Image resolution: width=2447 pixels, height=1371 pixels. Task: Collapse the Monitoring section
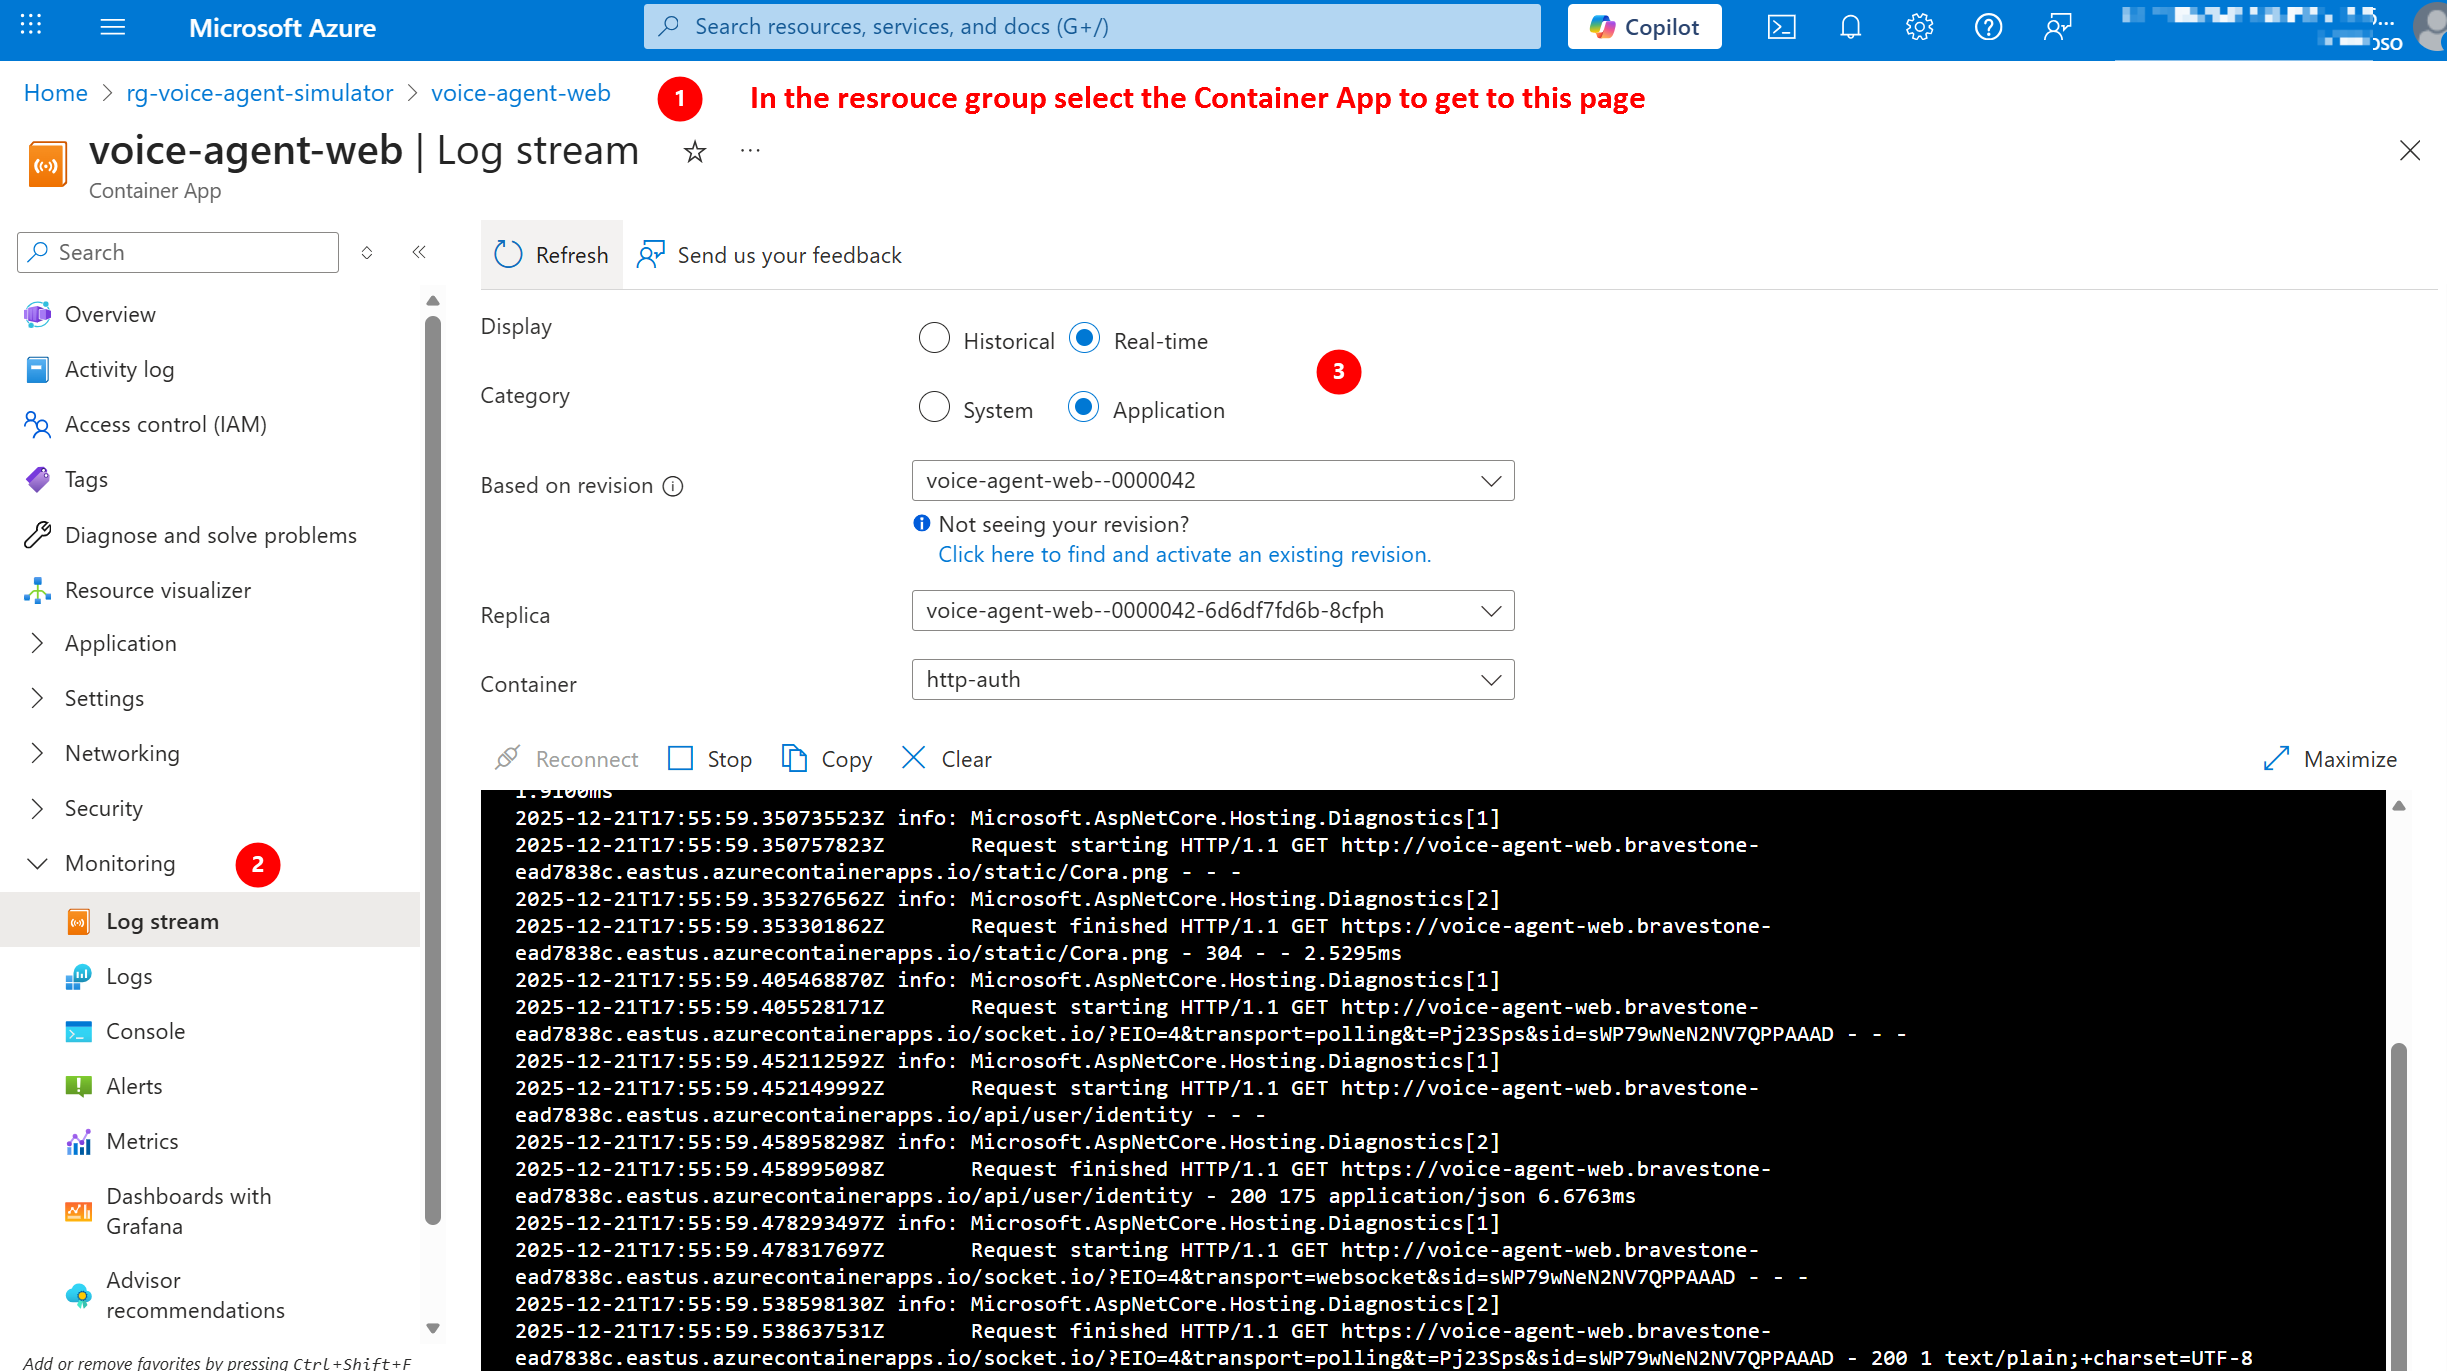(38, 863)
